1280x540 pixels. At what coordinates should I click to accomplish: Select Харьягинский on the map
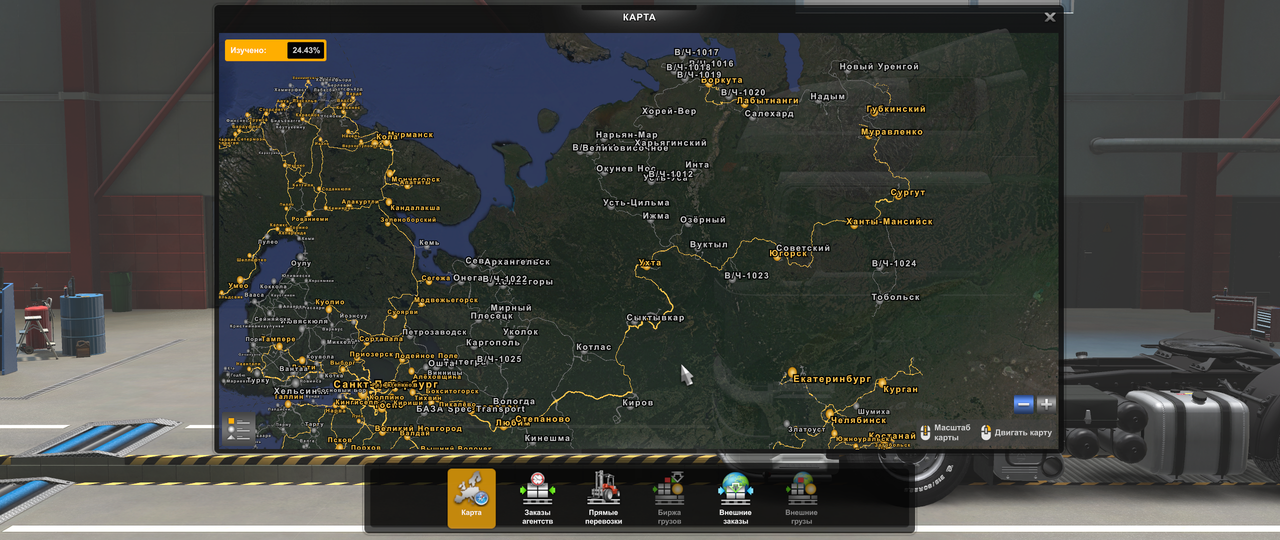(671, 143)
